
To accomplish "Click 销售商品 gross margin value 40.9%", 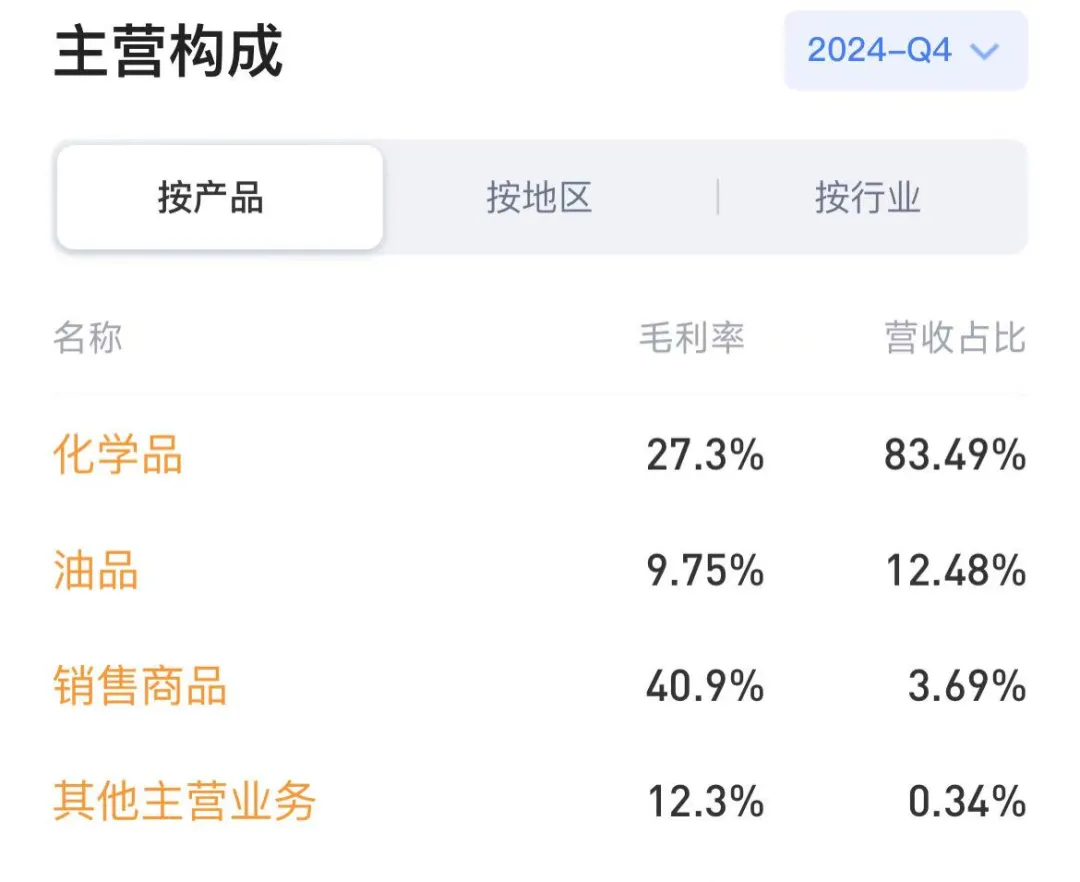I will [705, 686].
